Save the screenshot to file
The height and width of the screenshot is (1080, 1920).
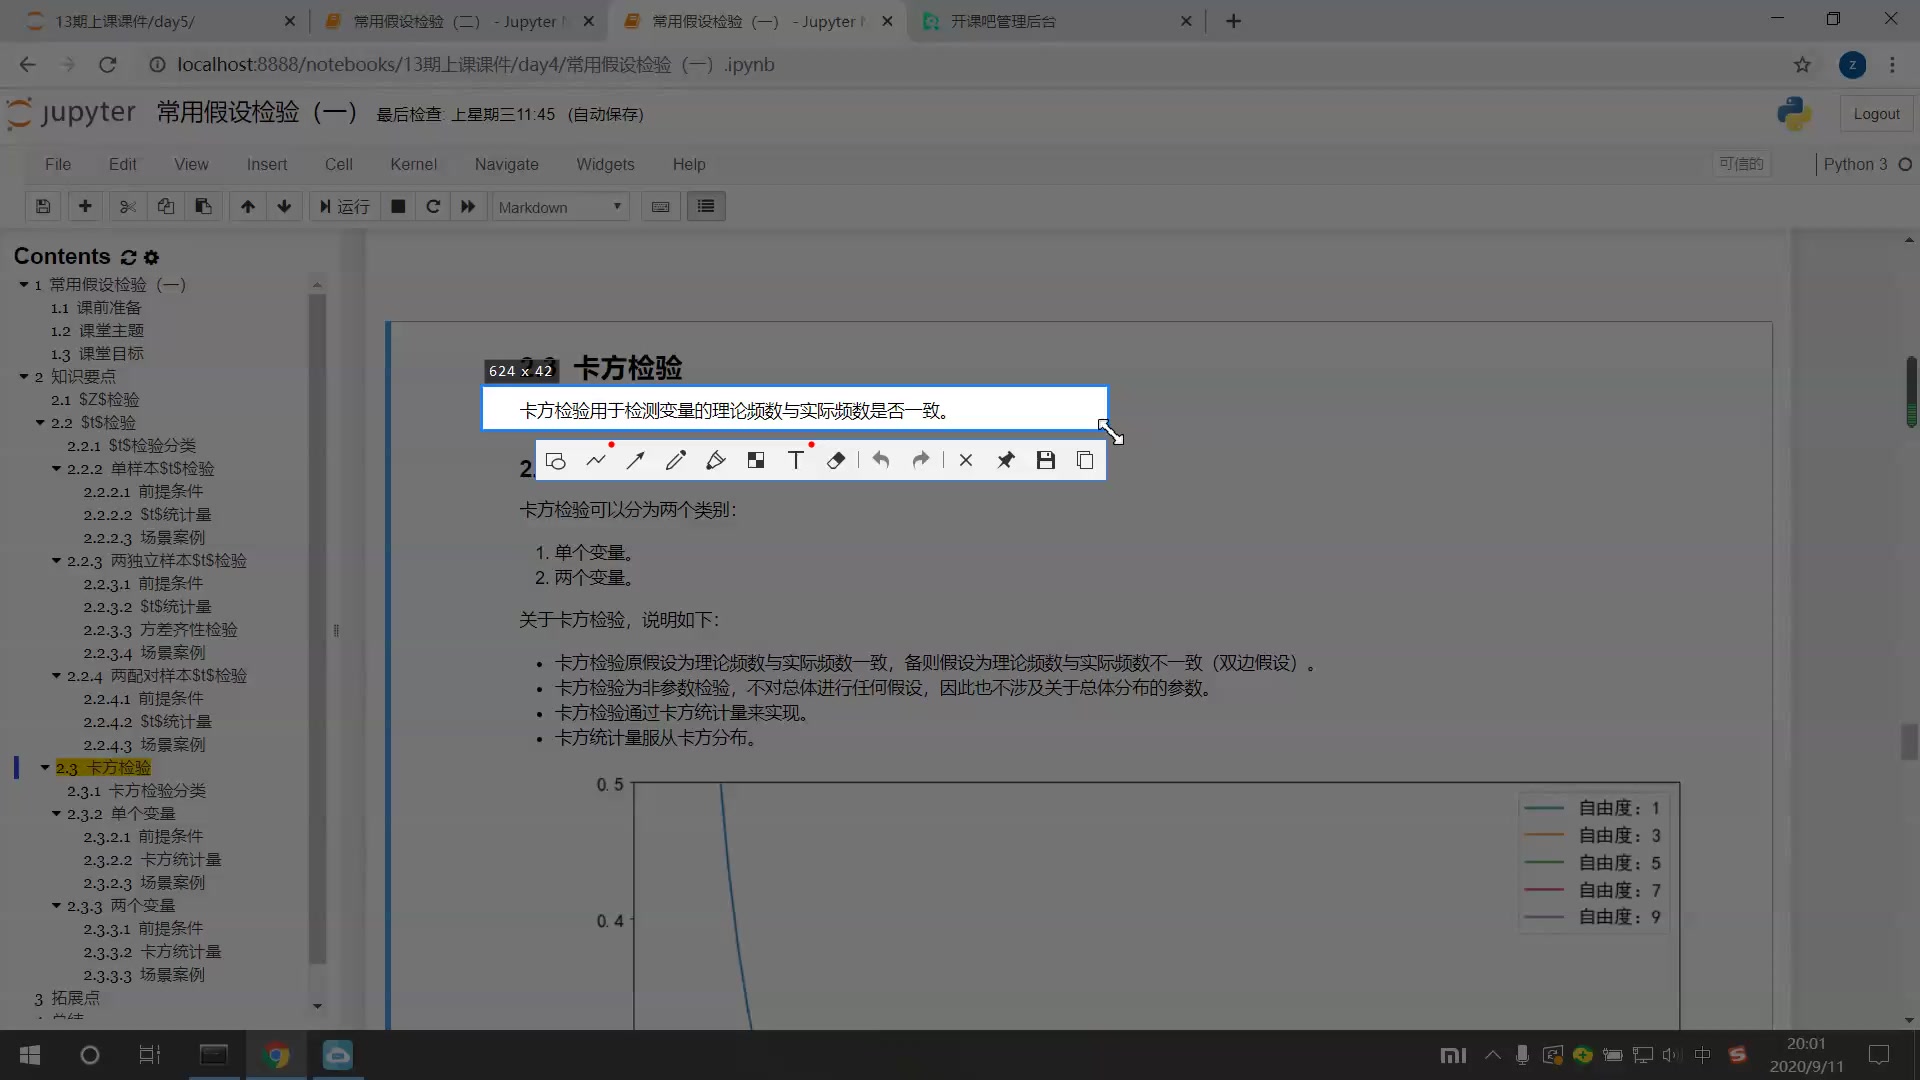(1046, 461)
